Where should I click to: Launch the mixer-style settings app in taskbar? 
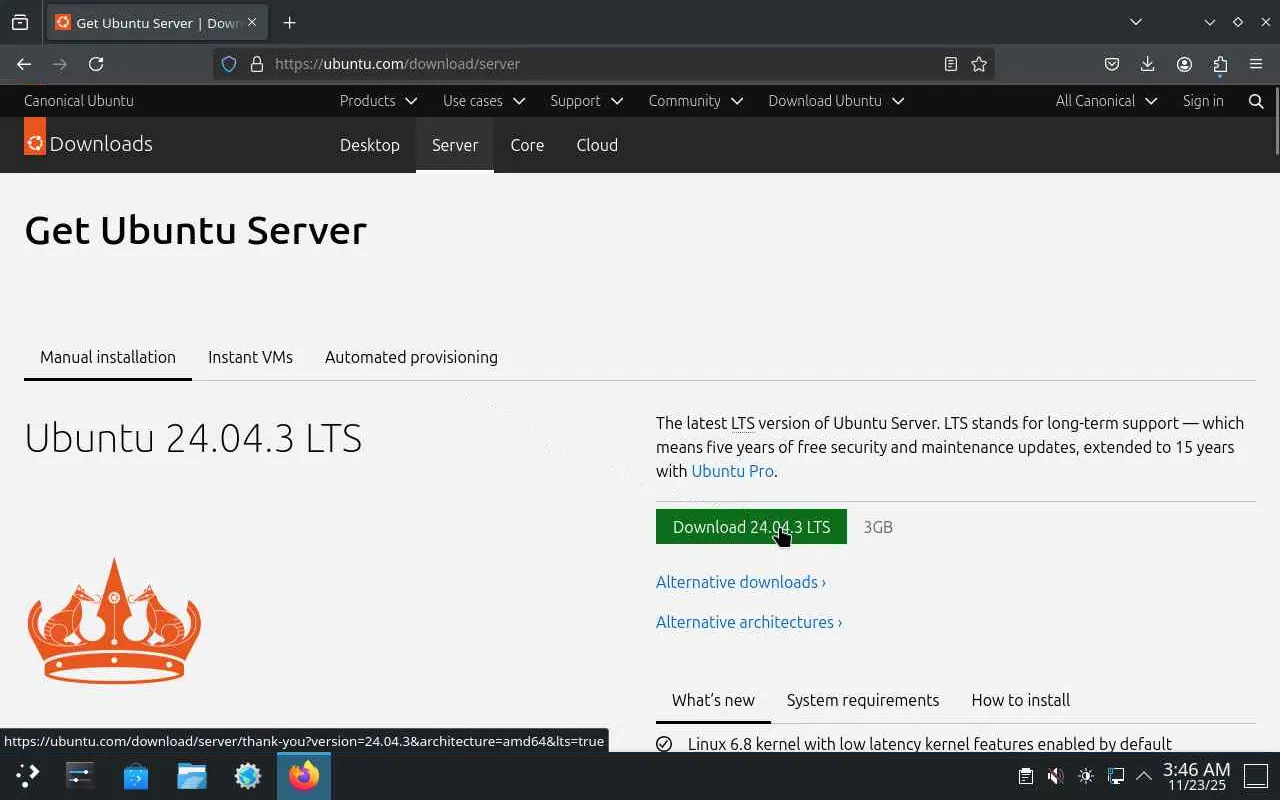coord(80,775)
